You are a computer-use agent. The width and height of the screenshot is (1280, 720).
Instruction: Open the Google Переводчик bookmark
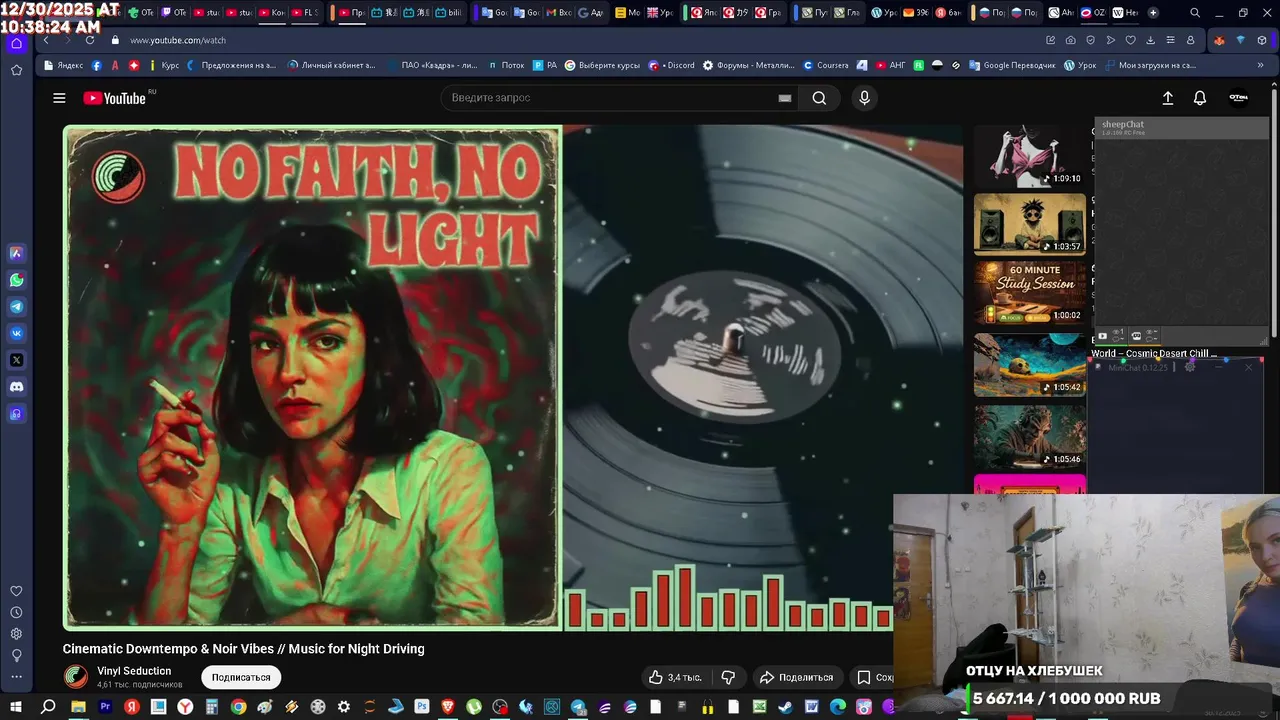(x=1011, y=65)
